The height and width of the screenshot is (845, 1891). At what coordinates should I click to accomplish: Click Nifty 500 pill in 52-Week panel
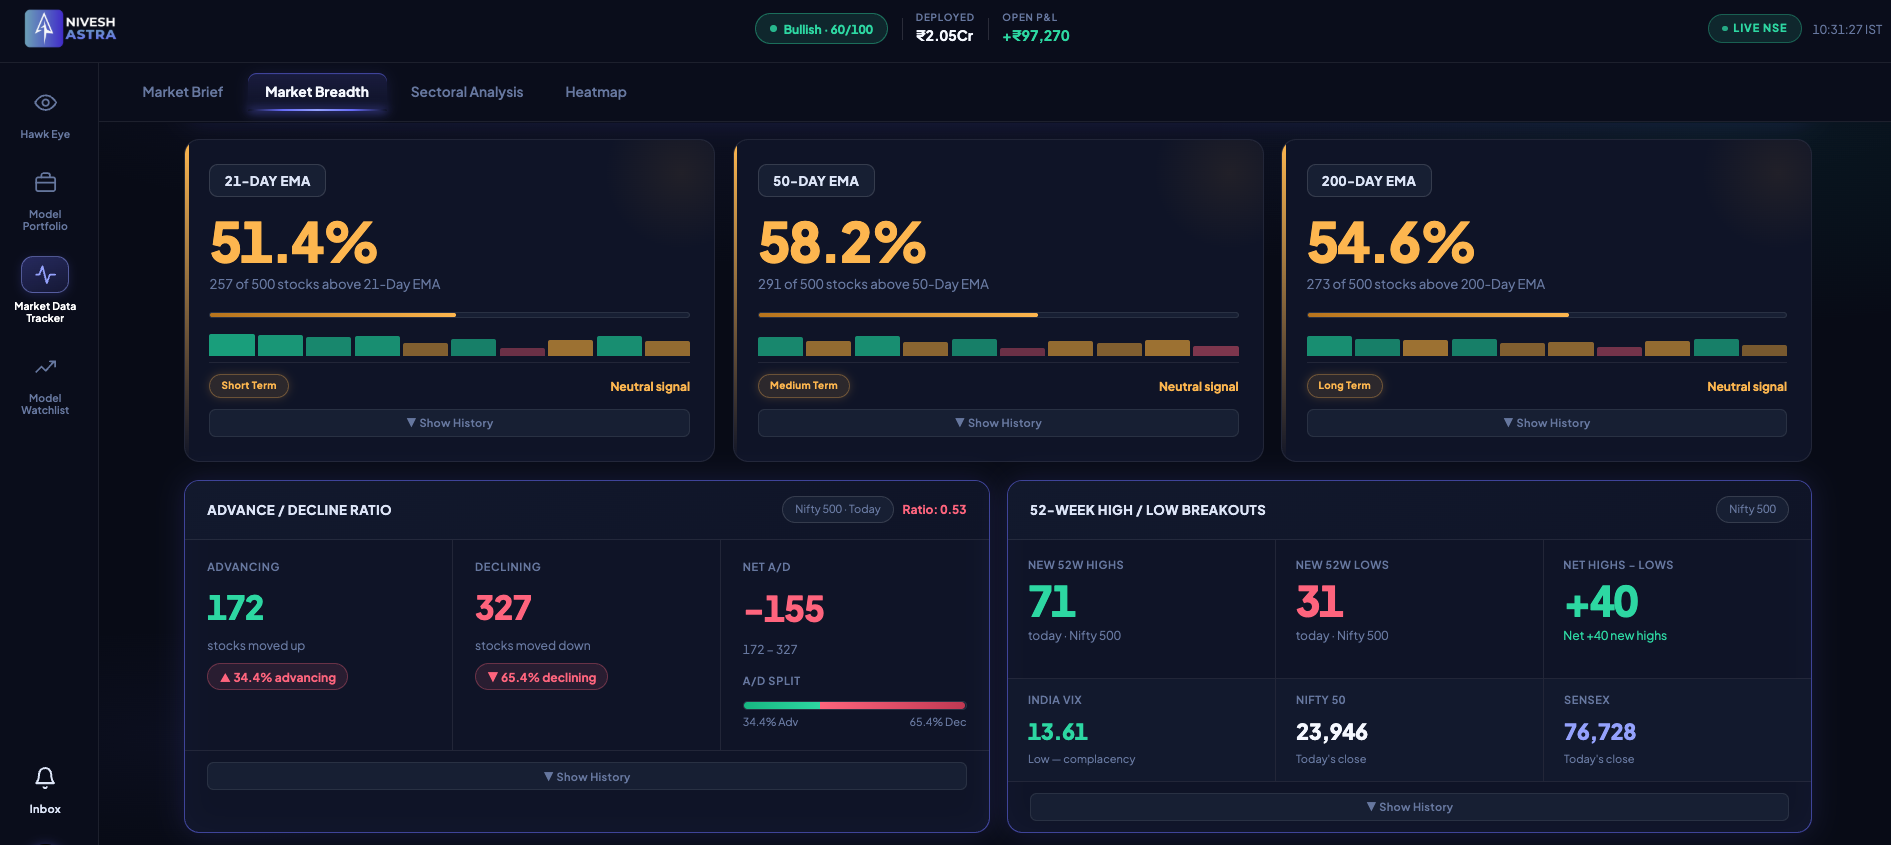tap(1752, 509)
